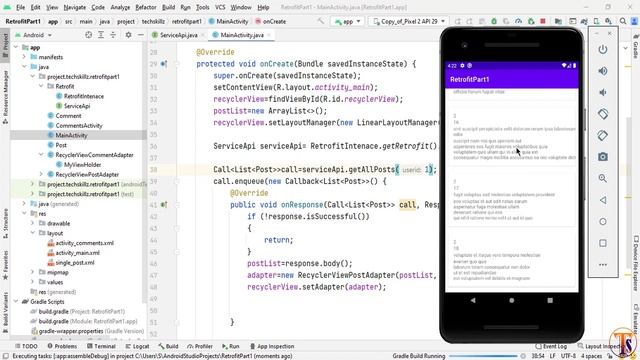
Task: Open the Terminal tool window
Action: (100, 346)
